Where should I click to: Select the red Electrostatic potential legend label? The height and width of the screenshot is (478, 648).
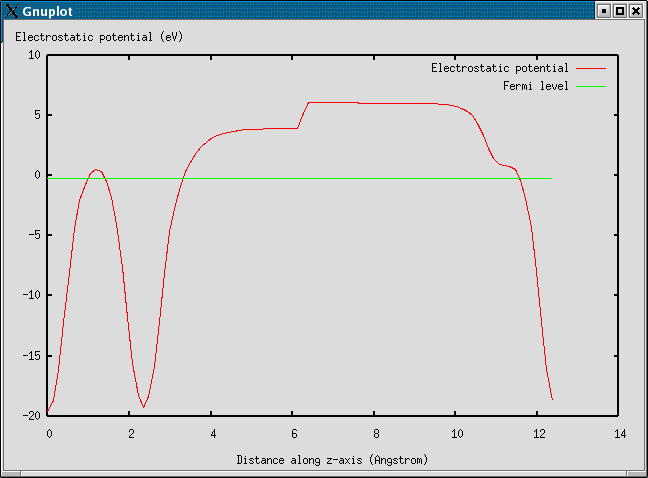(x=499, y=68)
